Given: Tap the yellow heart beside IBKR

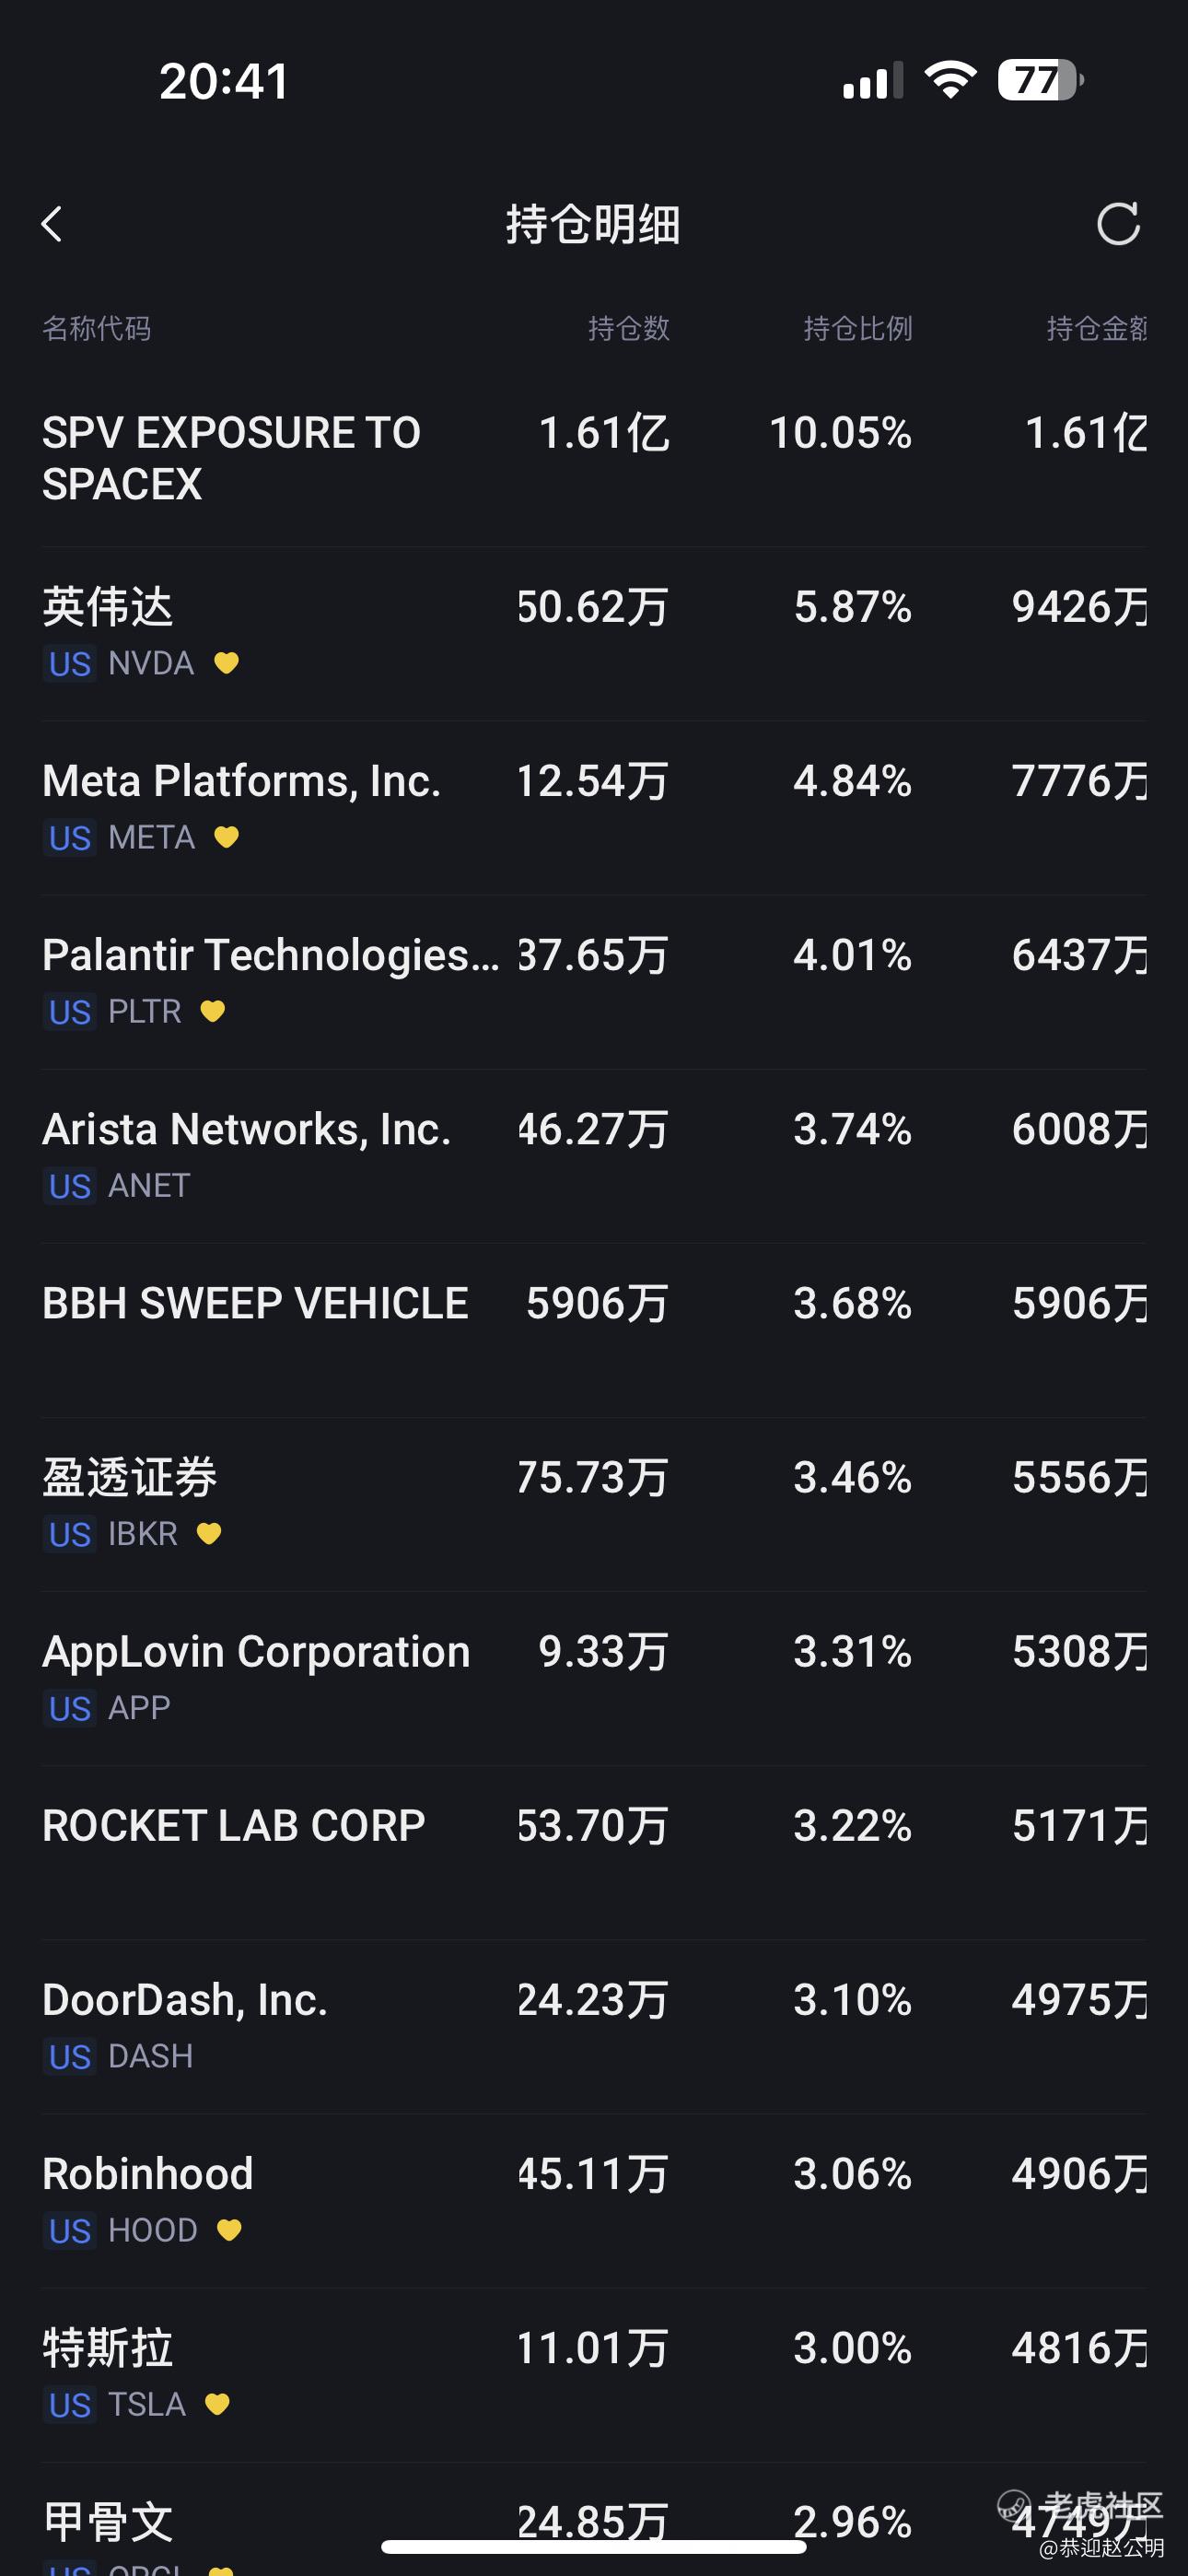Looking at the screenshot, I should tap(209, 1533).
